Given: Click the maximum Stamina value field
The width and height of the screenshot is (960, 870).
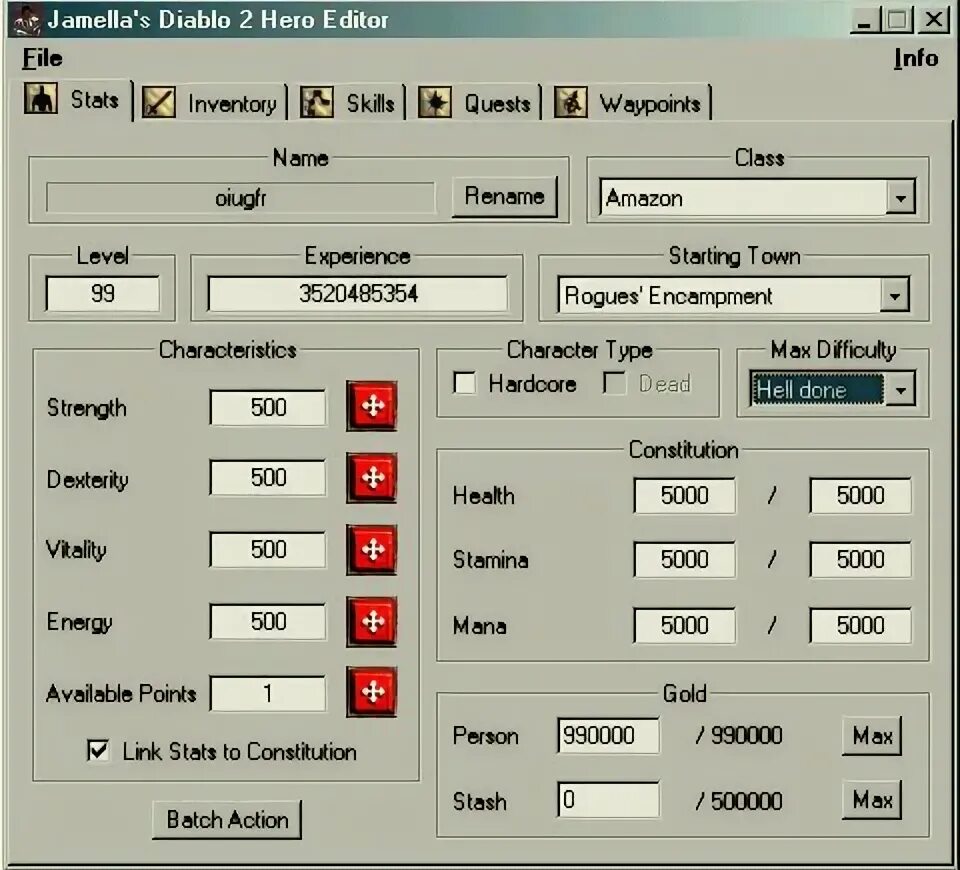Looking at the screenshot, I should pyautogui.click(x=860, y=559).
